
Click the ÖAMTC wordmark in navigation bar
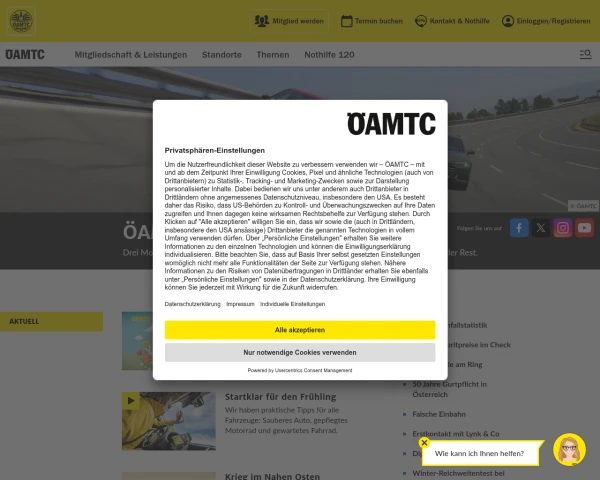(25, 54)
